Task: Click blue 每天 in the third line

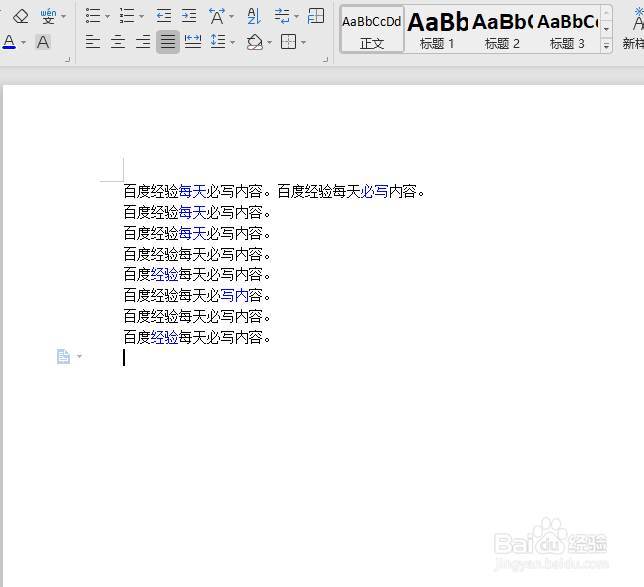Action: 193,233
